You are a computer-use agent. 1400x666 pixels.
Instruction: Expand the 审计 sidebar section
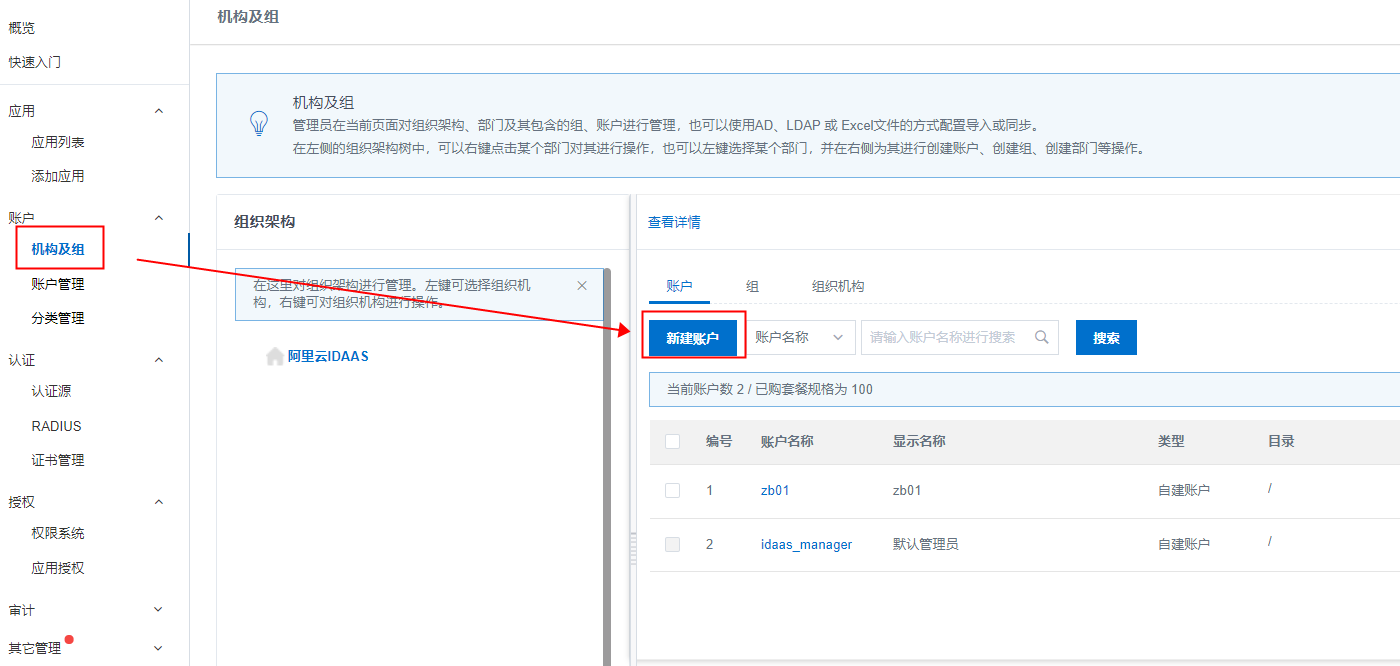pos(158,609)
